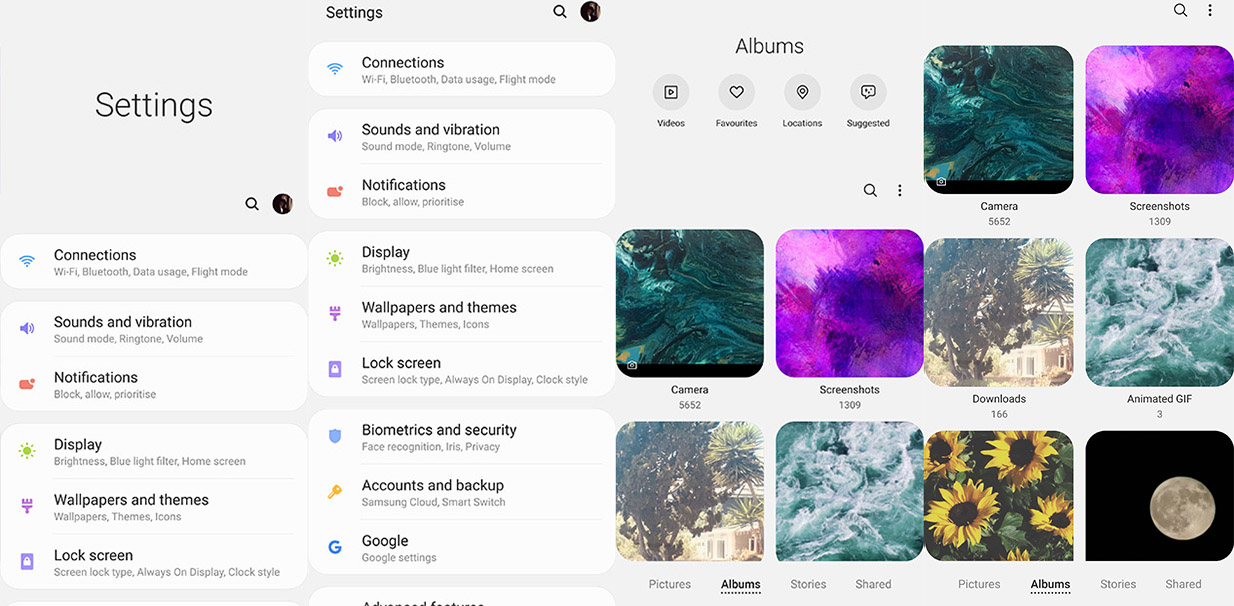Open the Suggested icon
The height and width of the screenshot is (606, 1234).
click(868, 92)
